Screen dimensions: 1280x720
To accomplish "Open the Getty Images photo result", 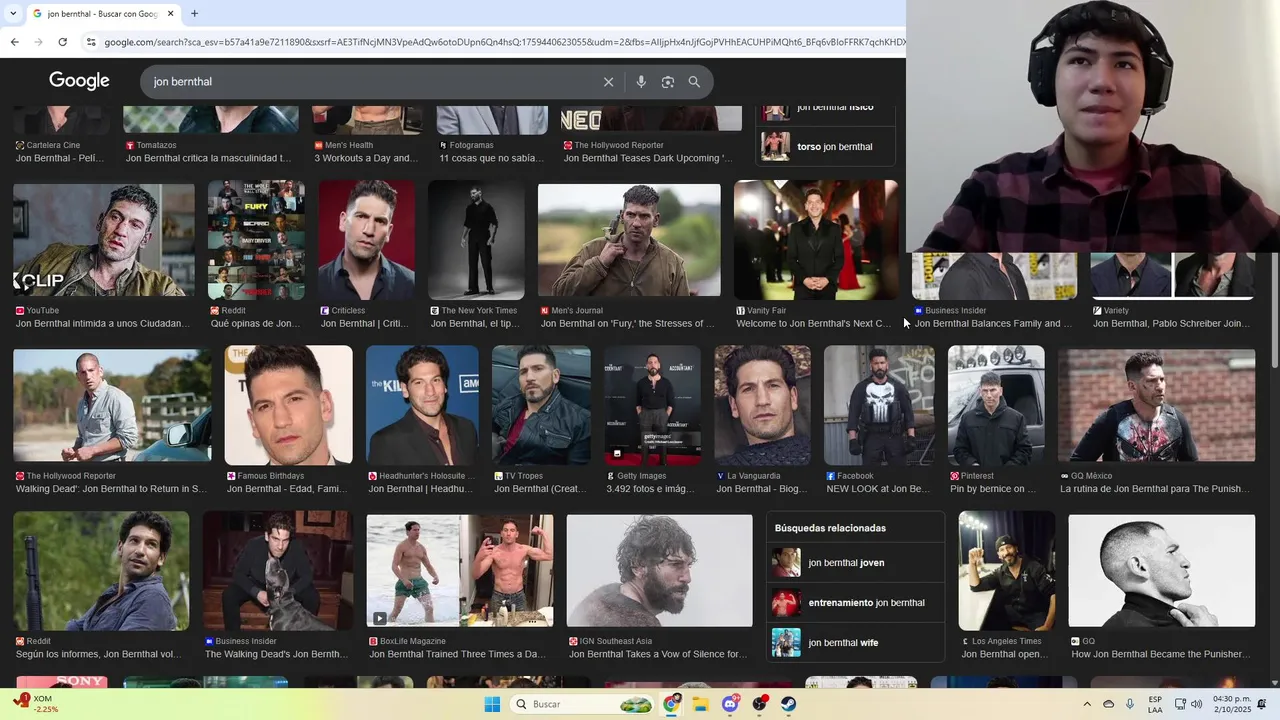I will (652, 405).
